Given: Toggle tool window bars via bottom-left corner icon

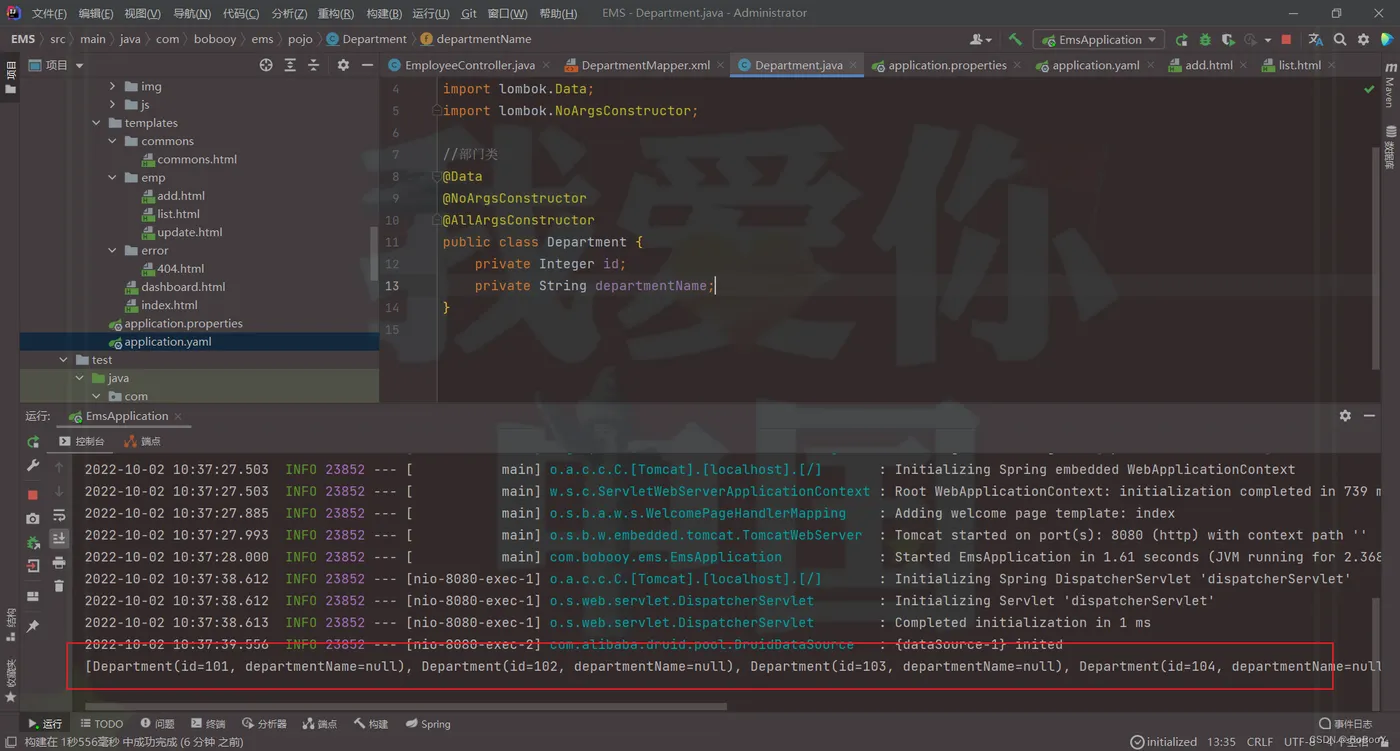Looking at the screenshot, I should (x=10, y=742).
